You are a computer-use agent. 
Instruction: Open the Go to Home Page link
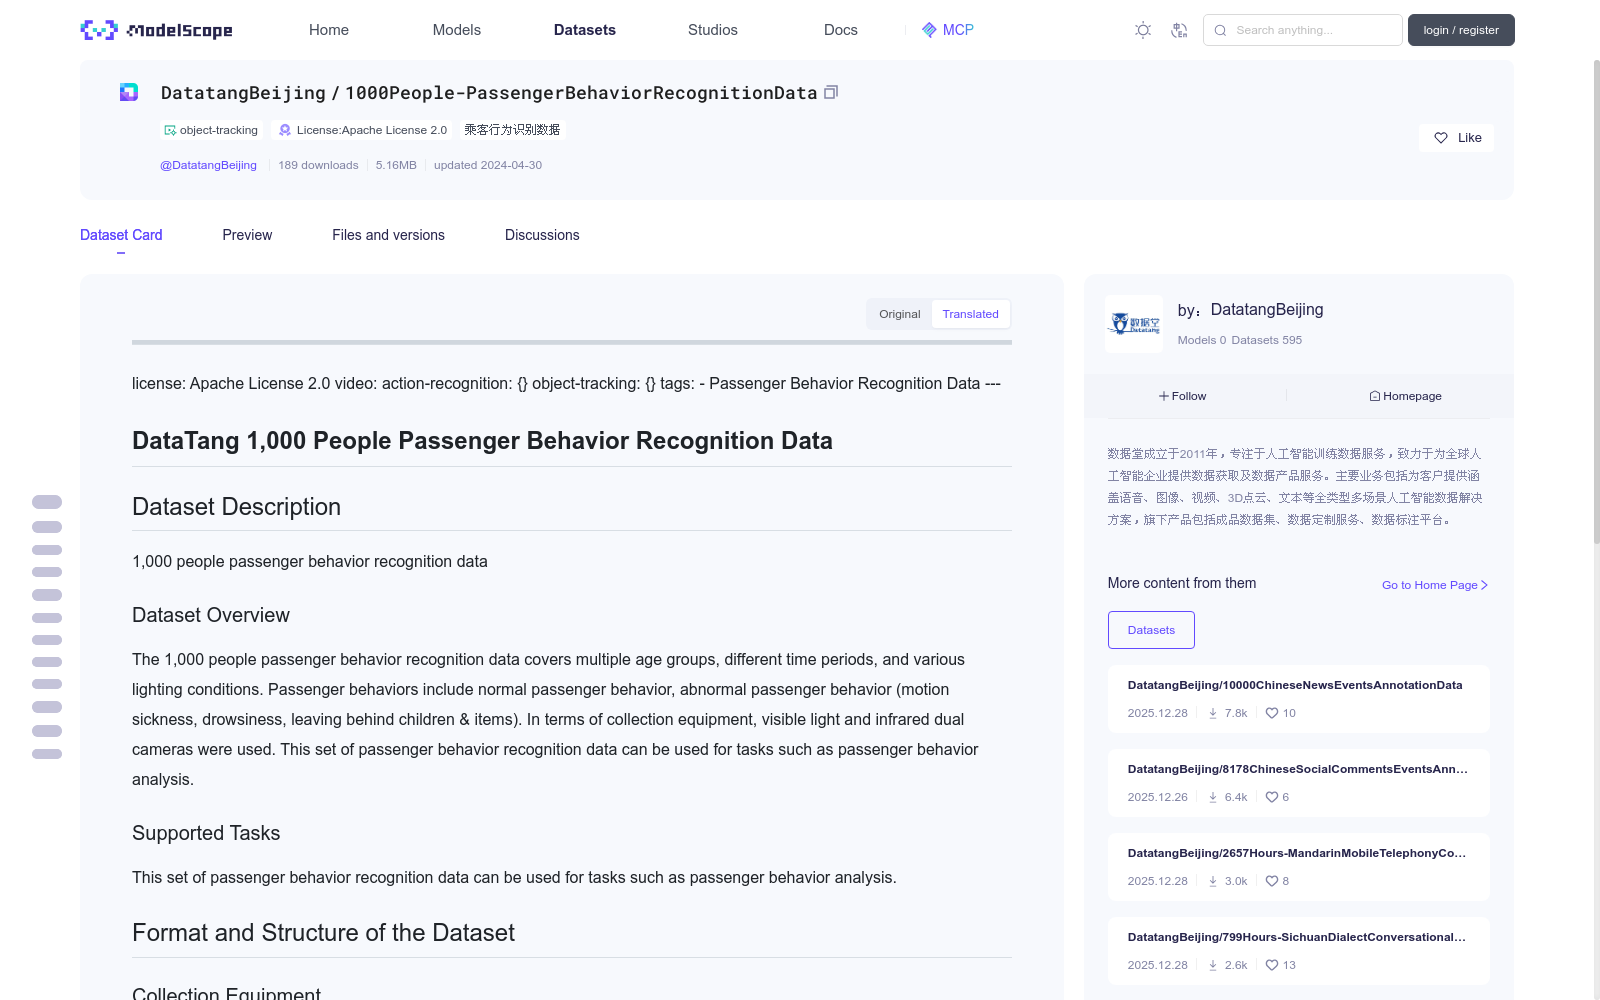(x=1435, y=585)
